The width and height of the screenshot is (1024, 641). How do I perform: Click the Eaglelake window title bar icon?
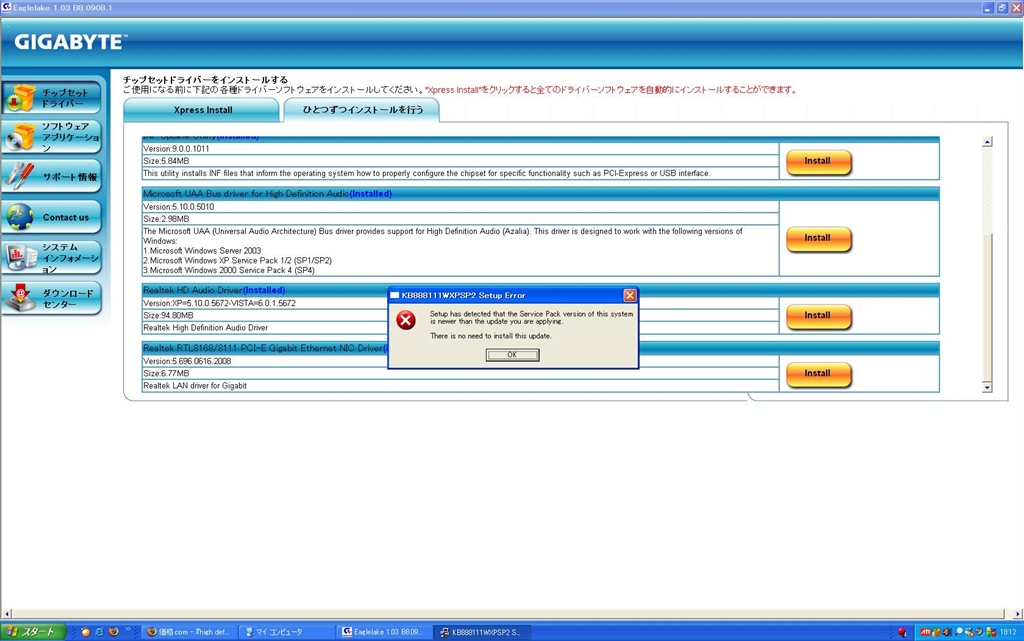pyautogui.click(x=7, y=7)
